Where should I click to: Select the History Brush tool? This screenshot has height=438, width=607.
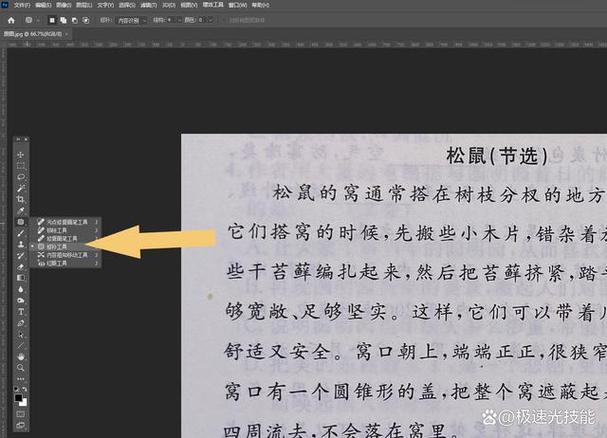pyautogui.click(x=21, y=256)
